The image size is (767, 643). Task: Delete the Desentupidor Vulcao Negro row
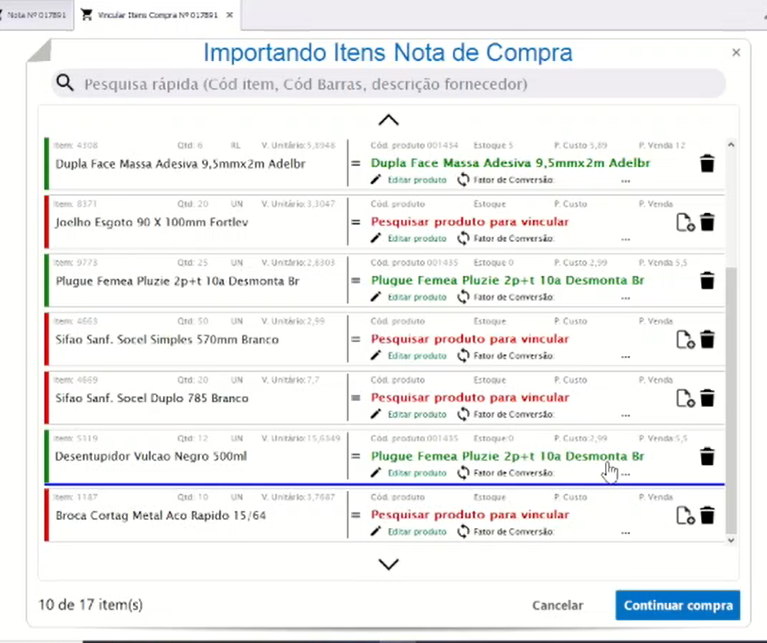707,457
